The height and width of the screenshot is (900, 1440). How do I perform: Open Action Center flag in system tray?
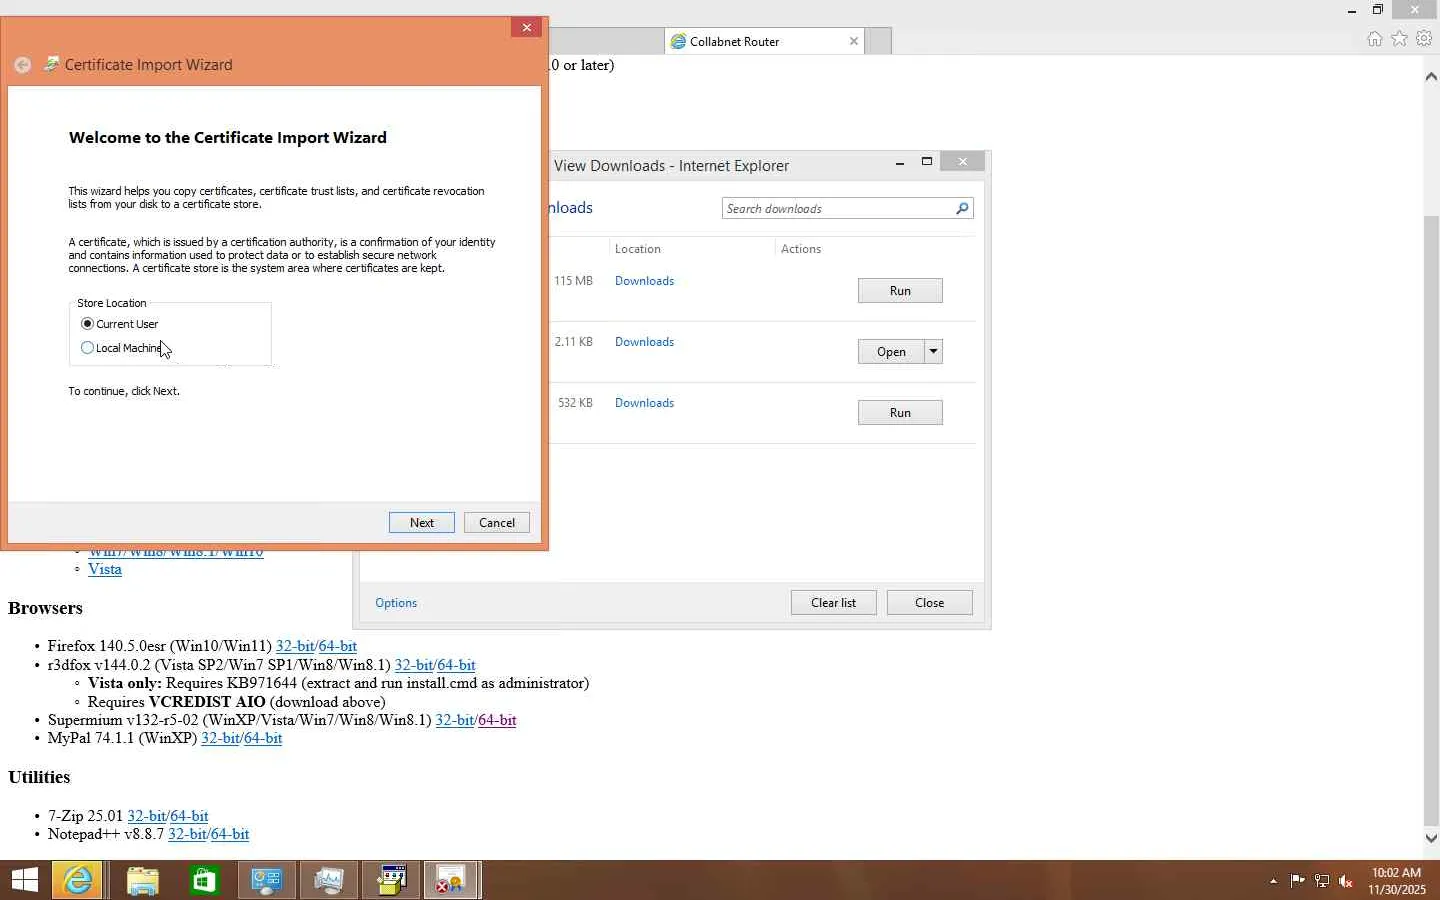(x=1297, y=881)
